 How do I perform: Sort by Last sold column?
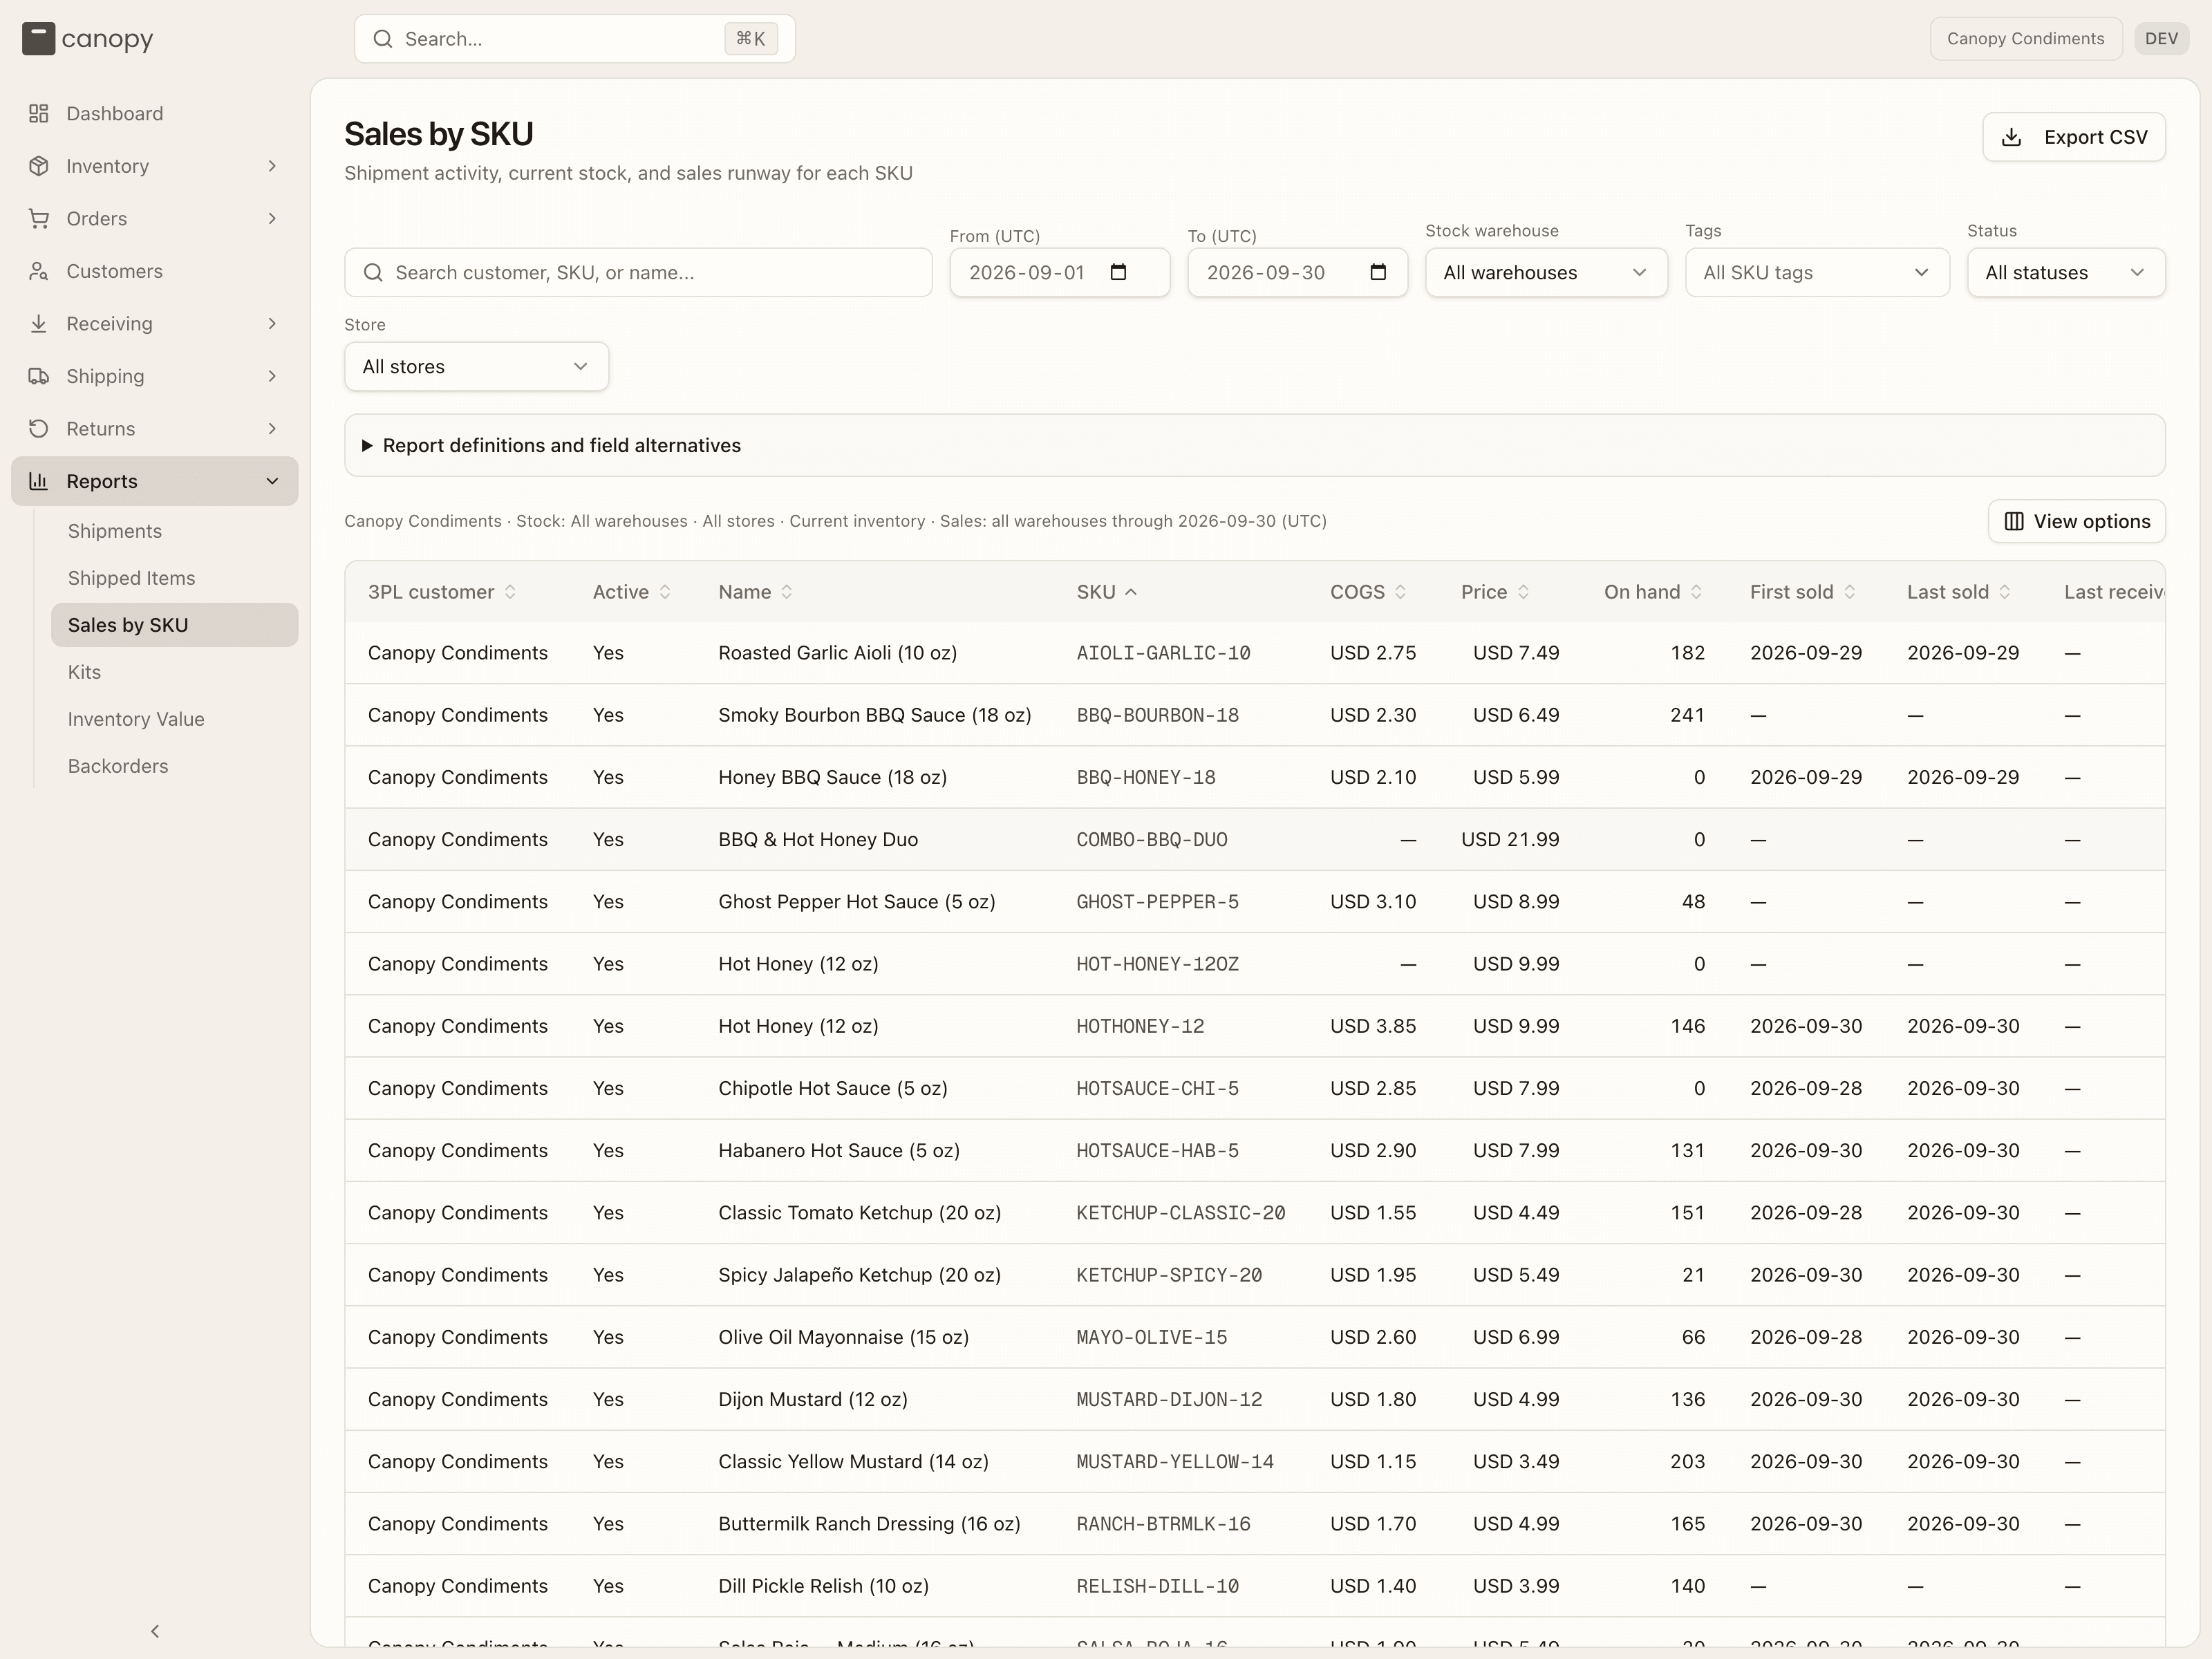1958,592
